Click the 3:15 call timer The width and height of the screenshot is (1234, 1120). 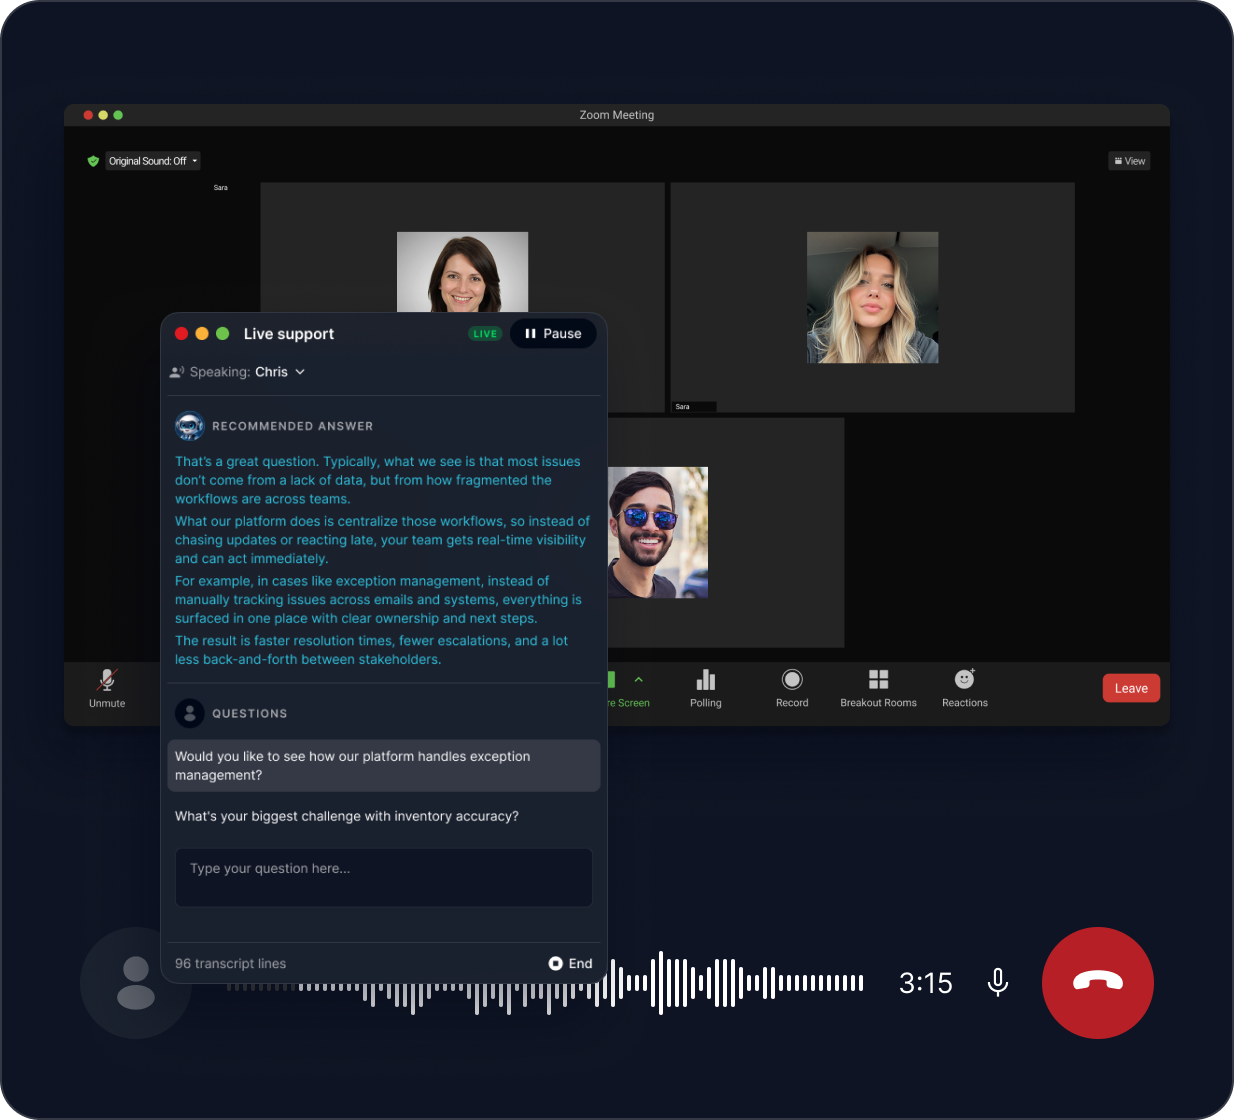[x=926, y=983]
